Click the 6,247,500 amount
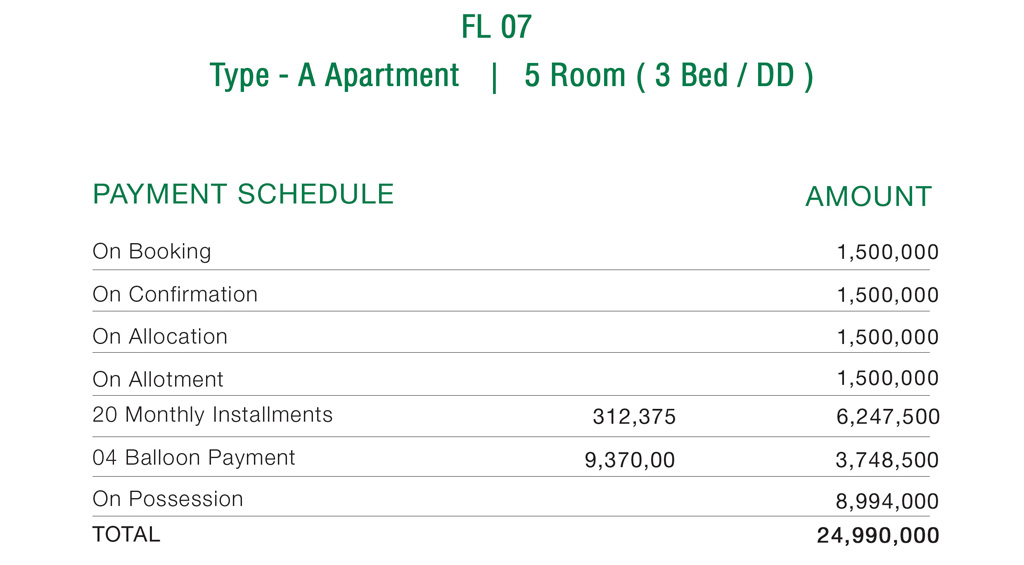The width and height of the screenshot is (1024, 565). point(888,418)
